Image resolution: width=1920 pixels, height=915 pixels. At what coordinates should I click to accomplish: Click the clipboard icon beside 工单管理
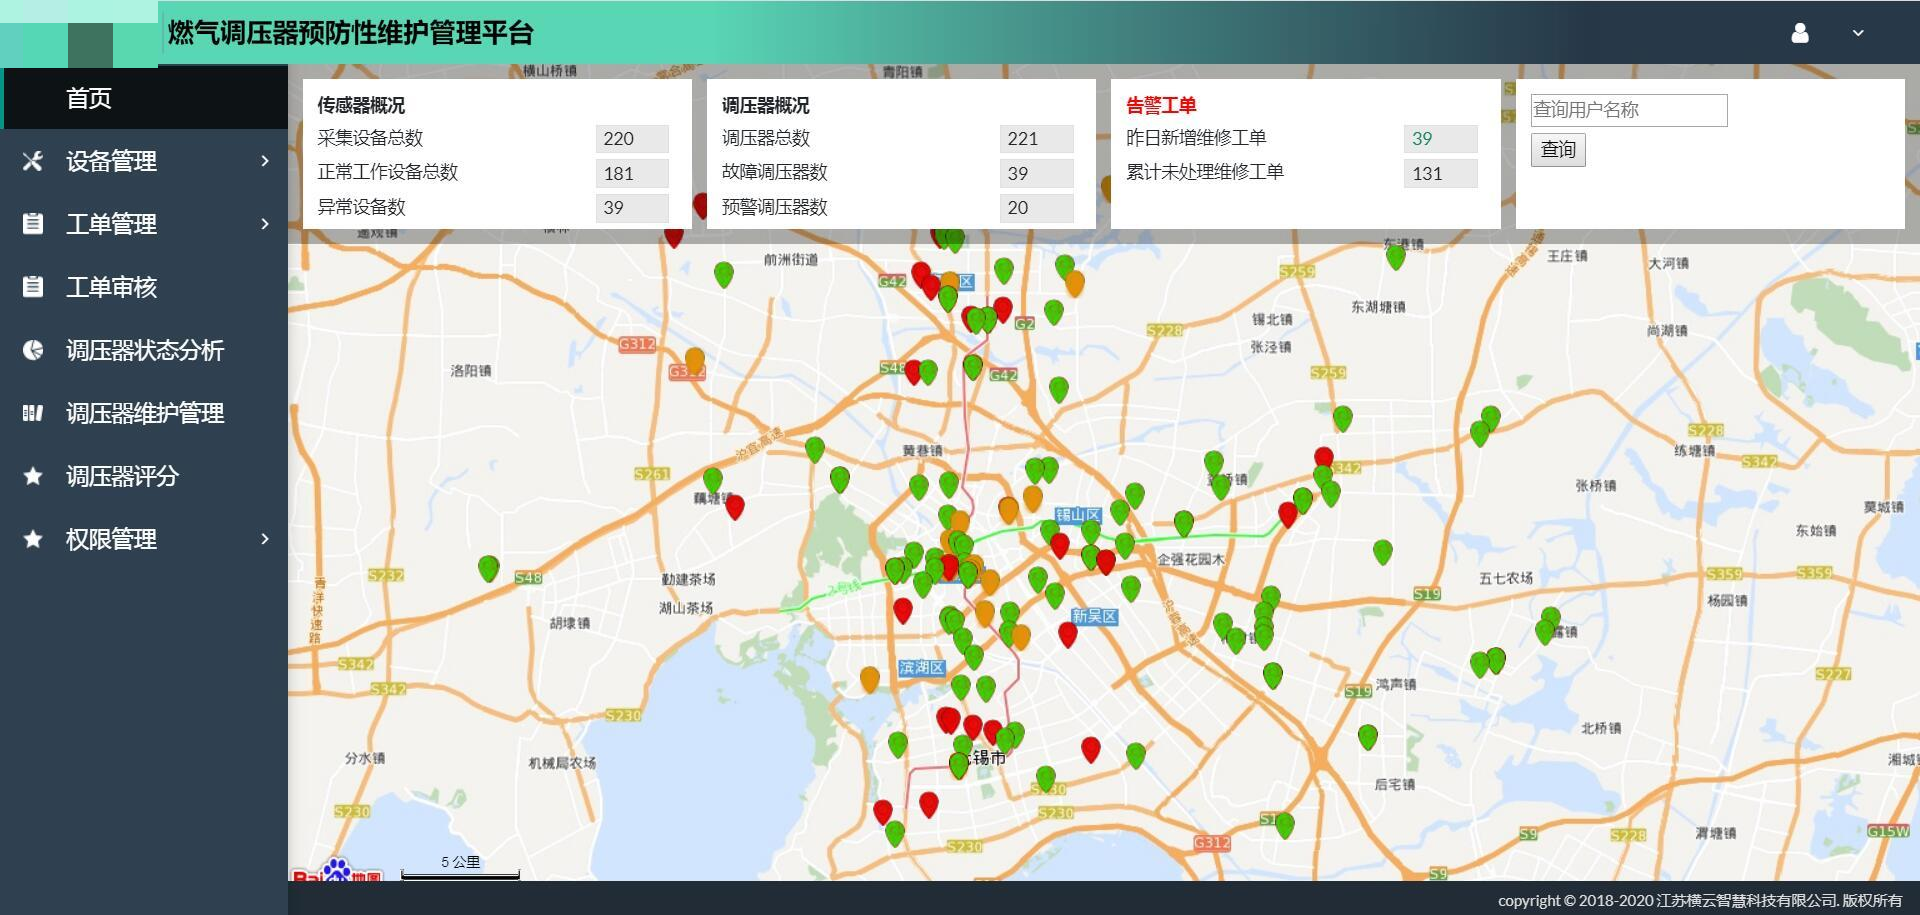(x=33, y=224)
